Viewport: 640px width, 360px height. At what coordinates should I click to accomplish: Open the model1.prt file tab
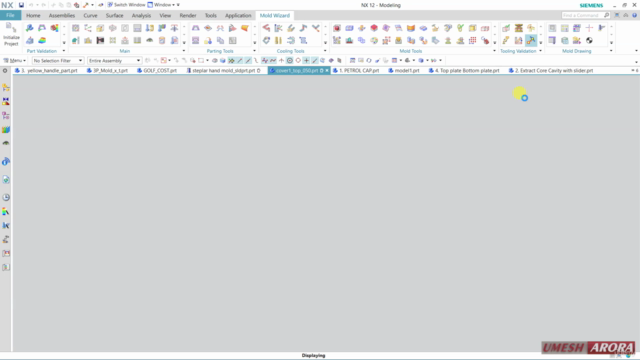[404, 71]
